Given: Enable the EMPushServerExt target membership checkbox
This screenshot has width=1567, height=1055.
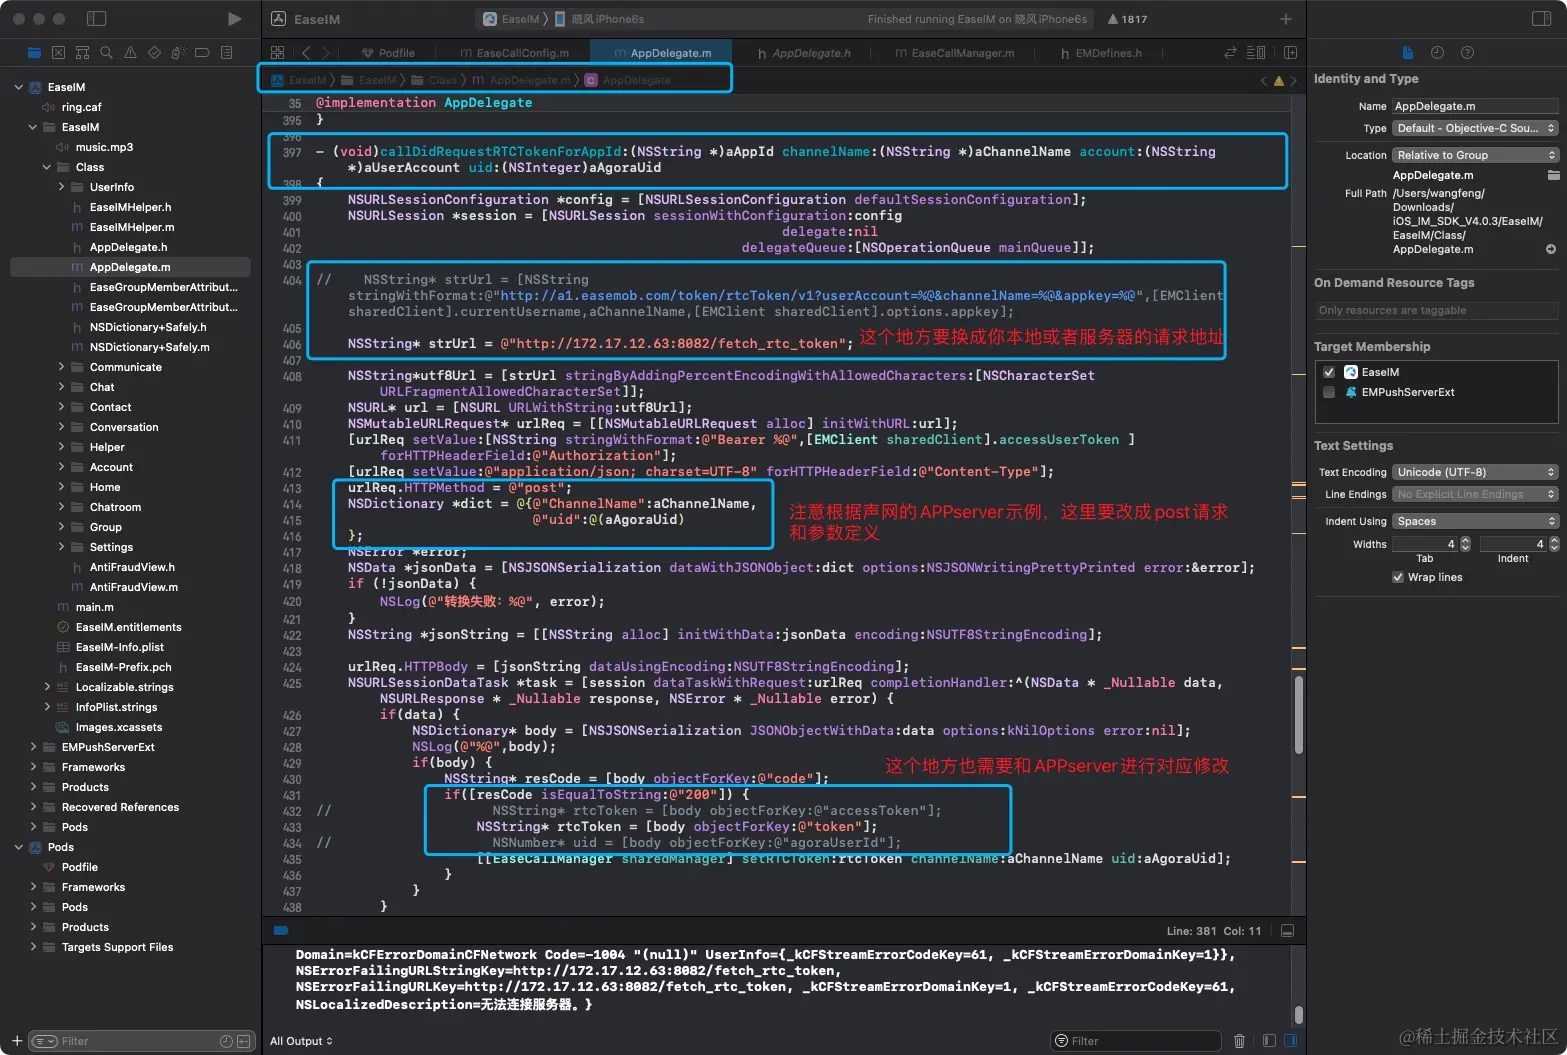Looking at the screenshot, I should coord(1329,392).
